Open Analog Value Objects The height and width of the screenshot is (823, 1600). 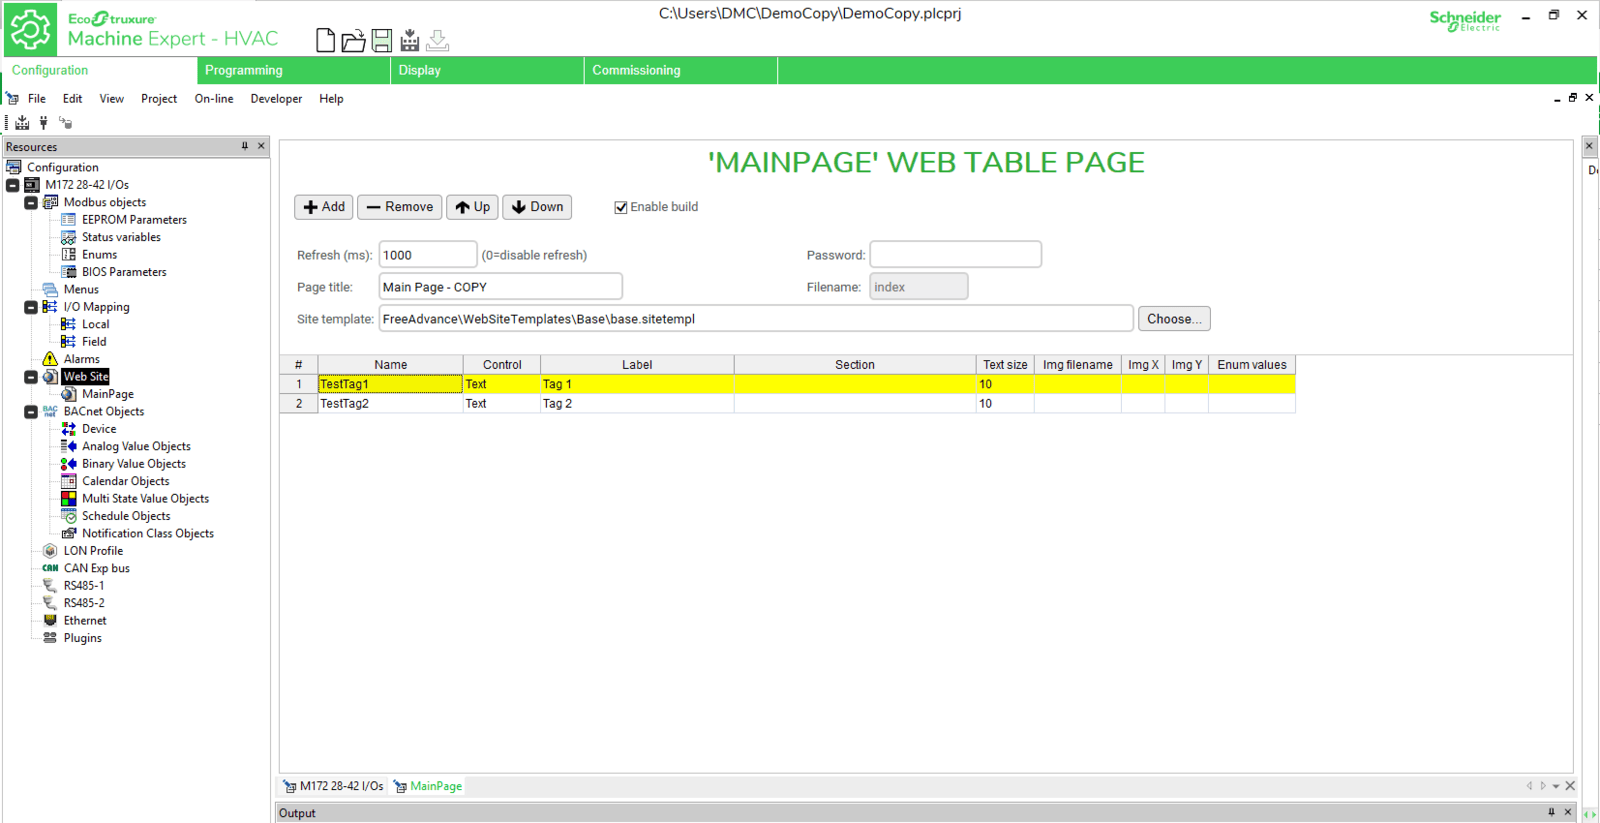136,446
